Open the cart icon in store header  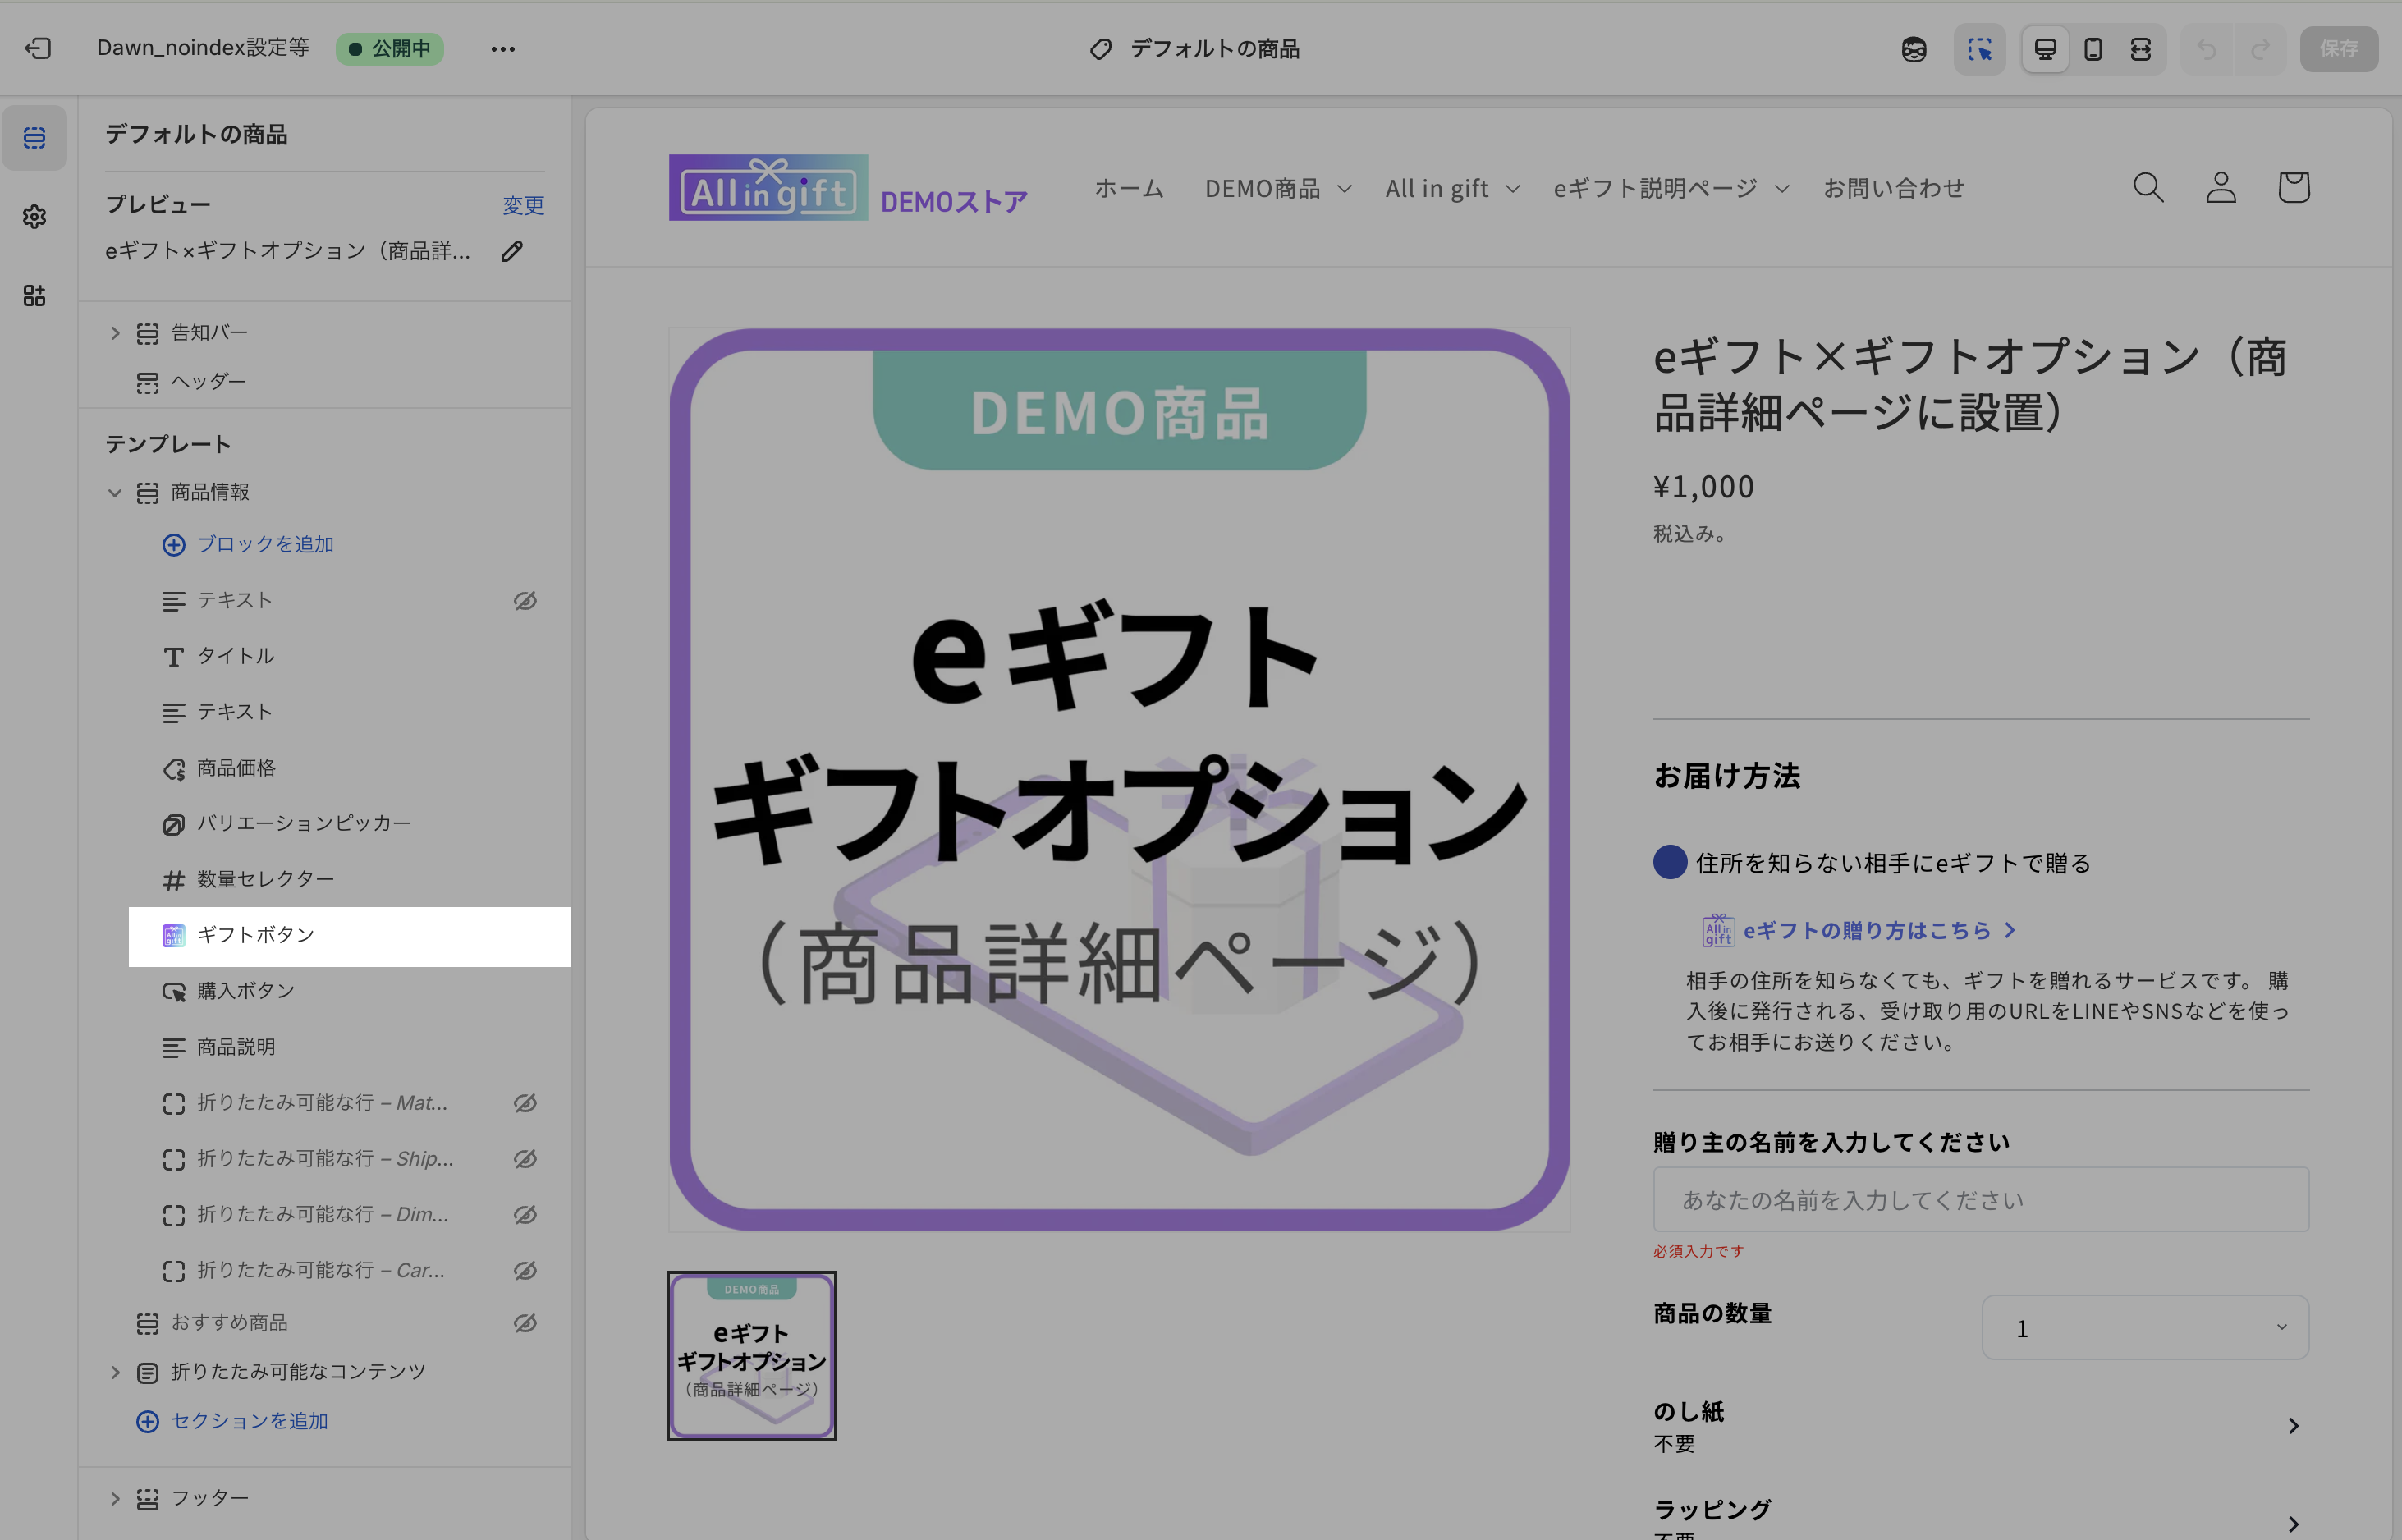[x=2293, y=187]
